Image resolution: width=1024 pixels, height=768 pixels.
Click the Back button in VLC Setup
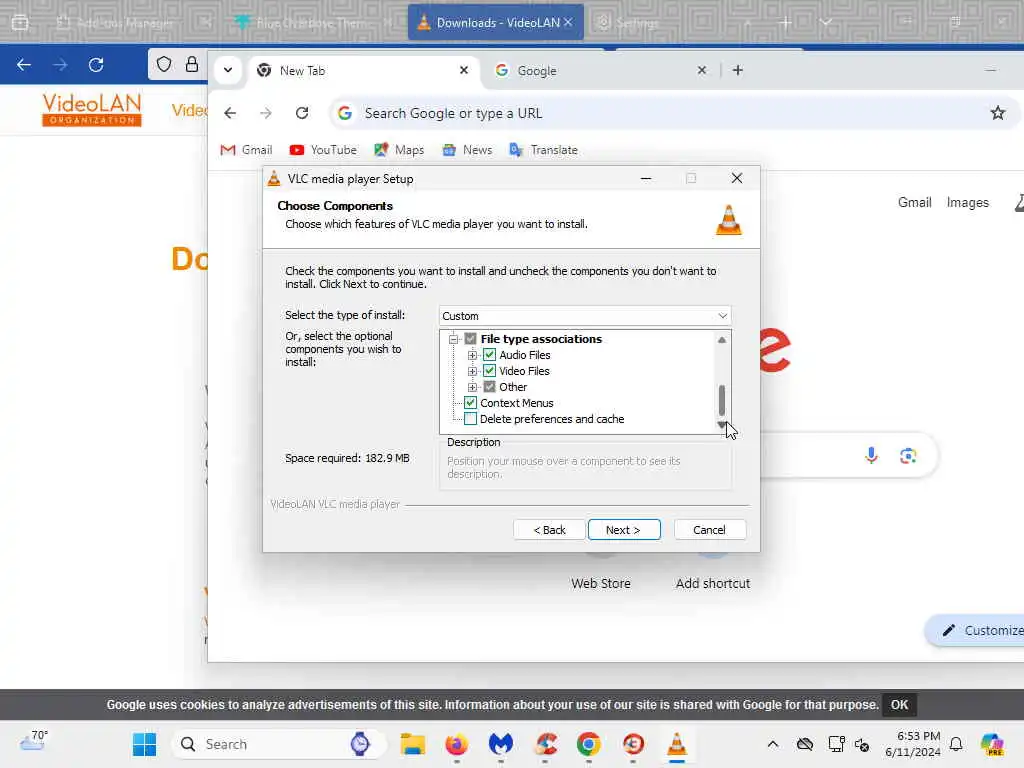tap(549, 530)
